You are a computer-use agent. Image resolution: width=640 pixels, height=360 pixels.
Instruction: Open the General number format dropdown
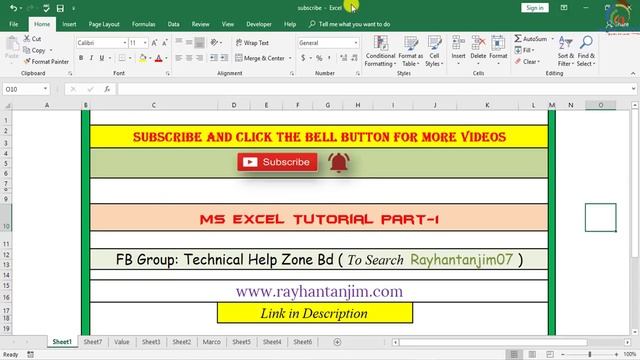coord(356,43)
